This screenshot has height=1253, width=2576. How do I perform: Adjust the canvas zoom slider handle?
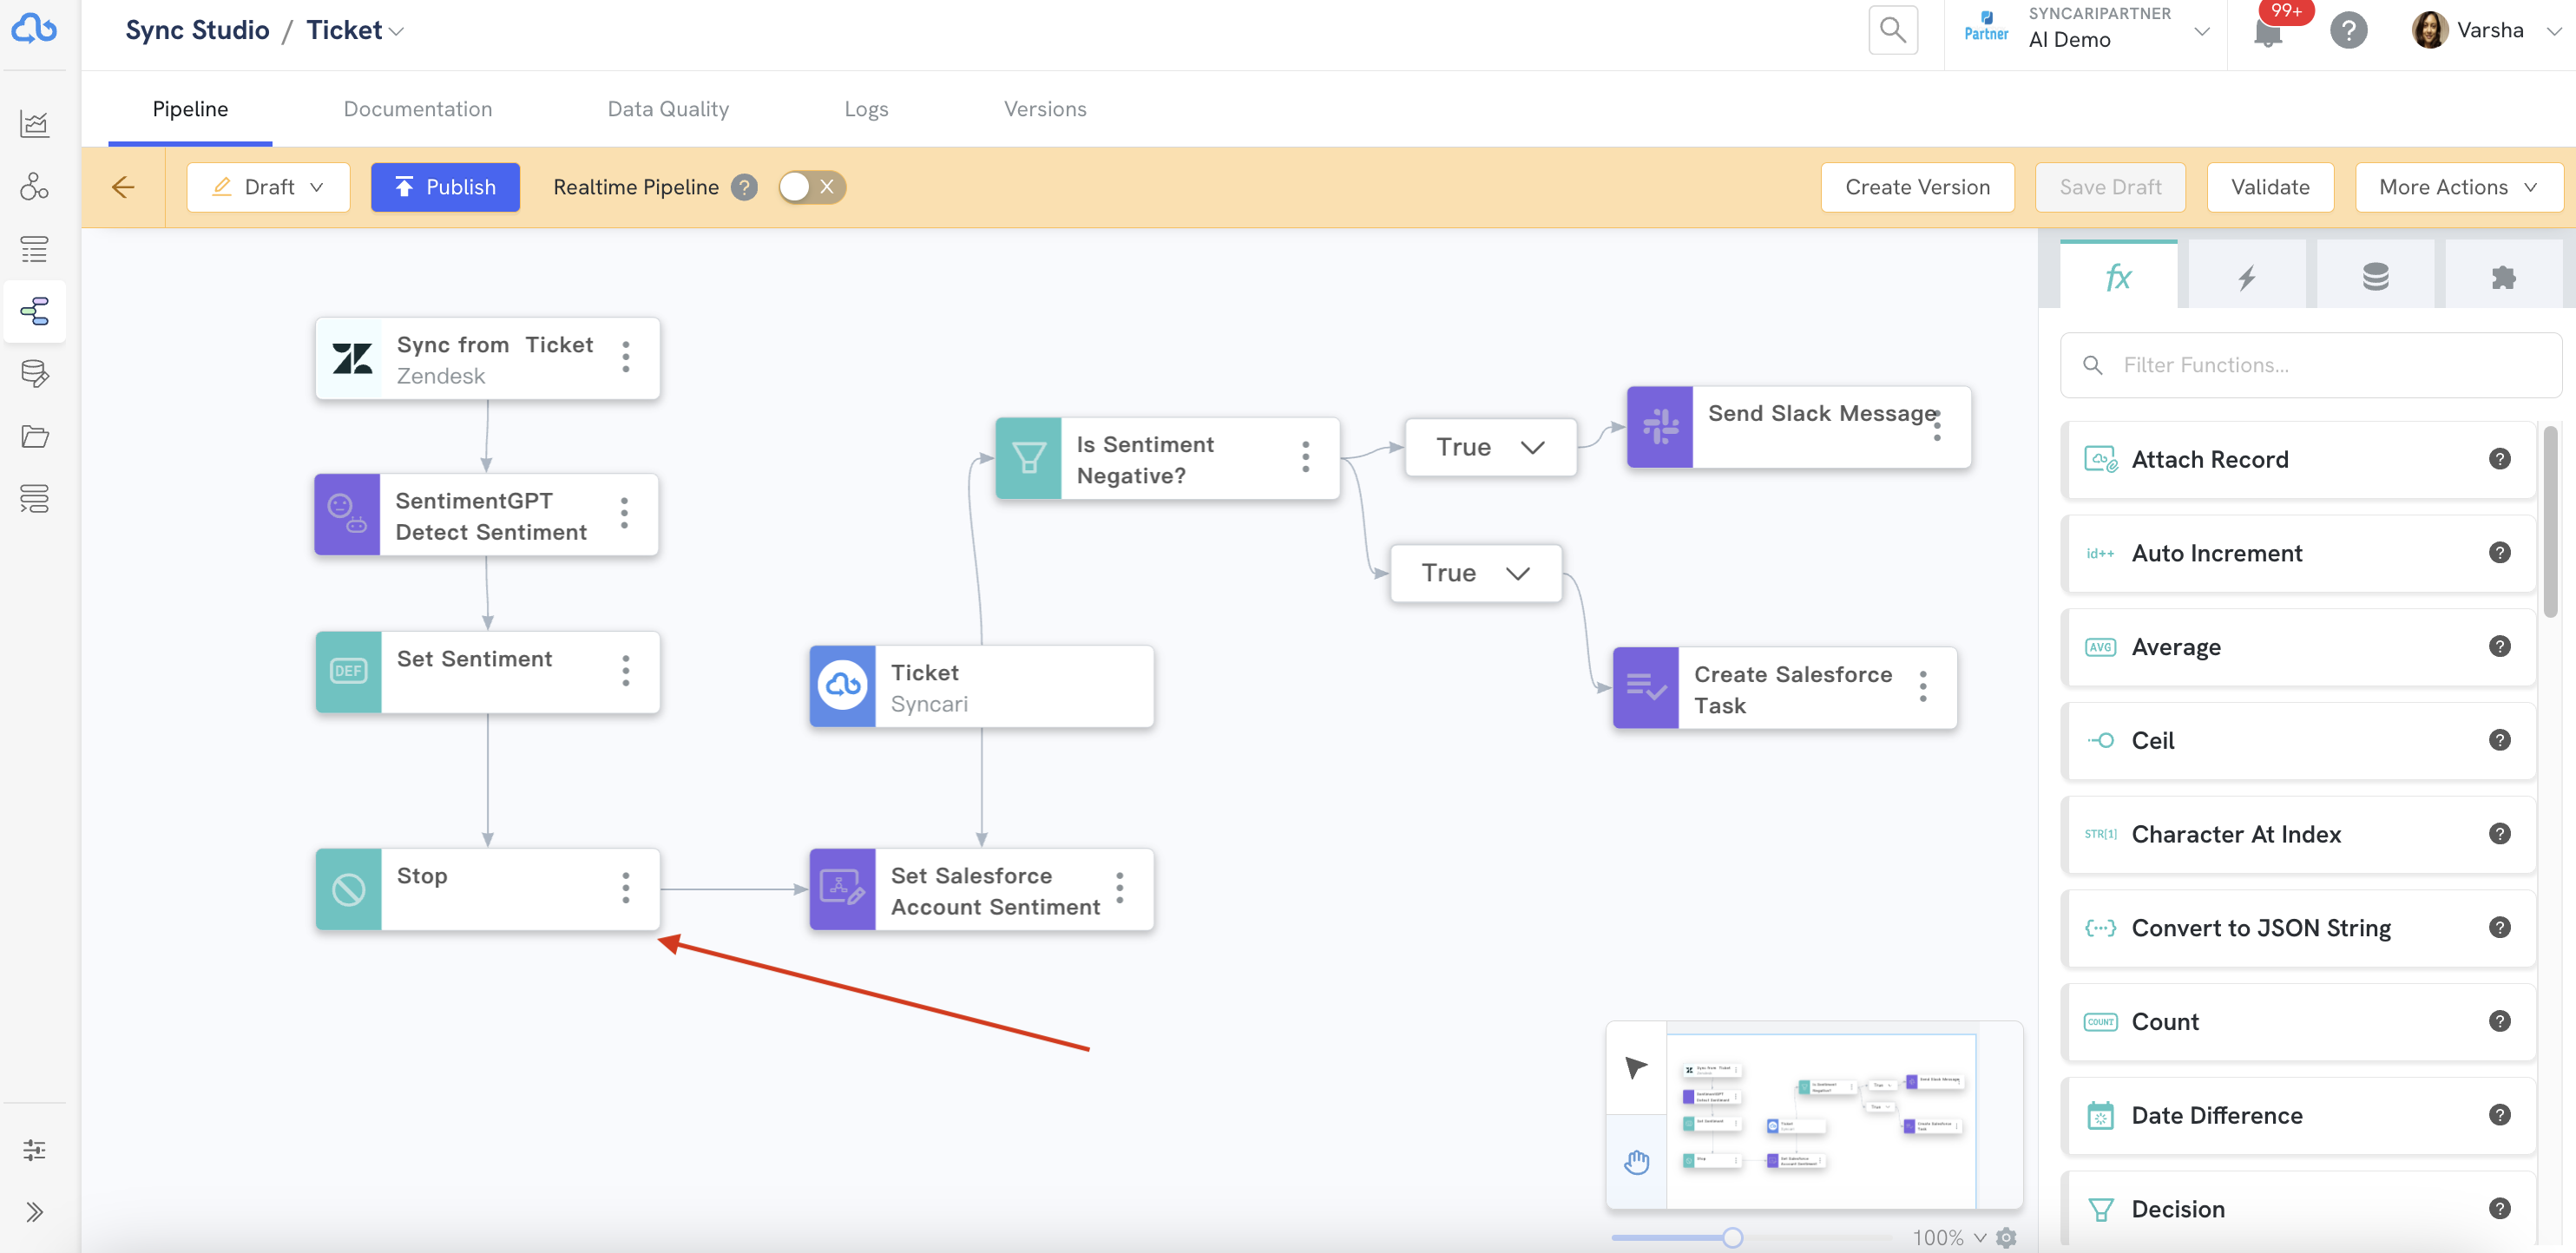(1732, 1238)
